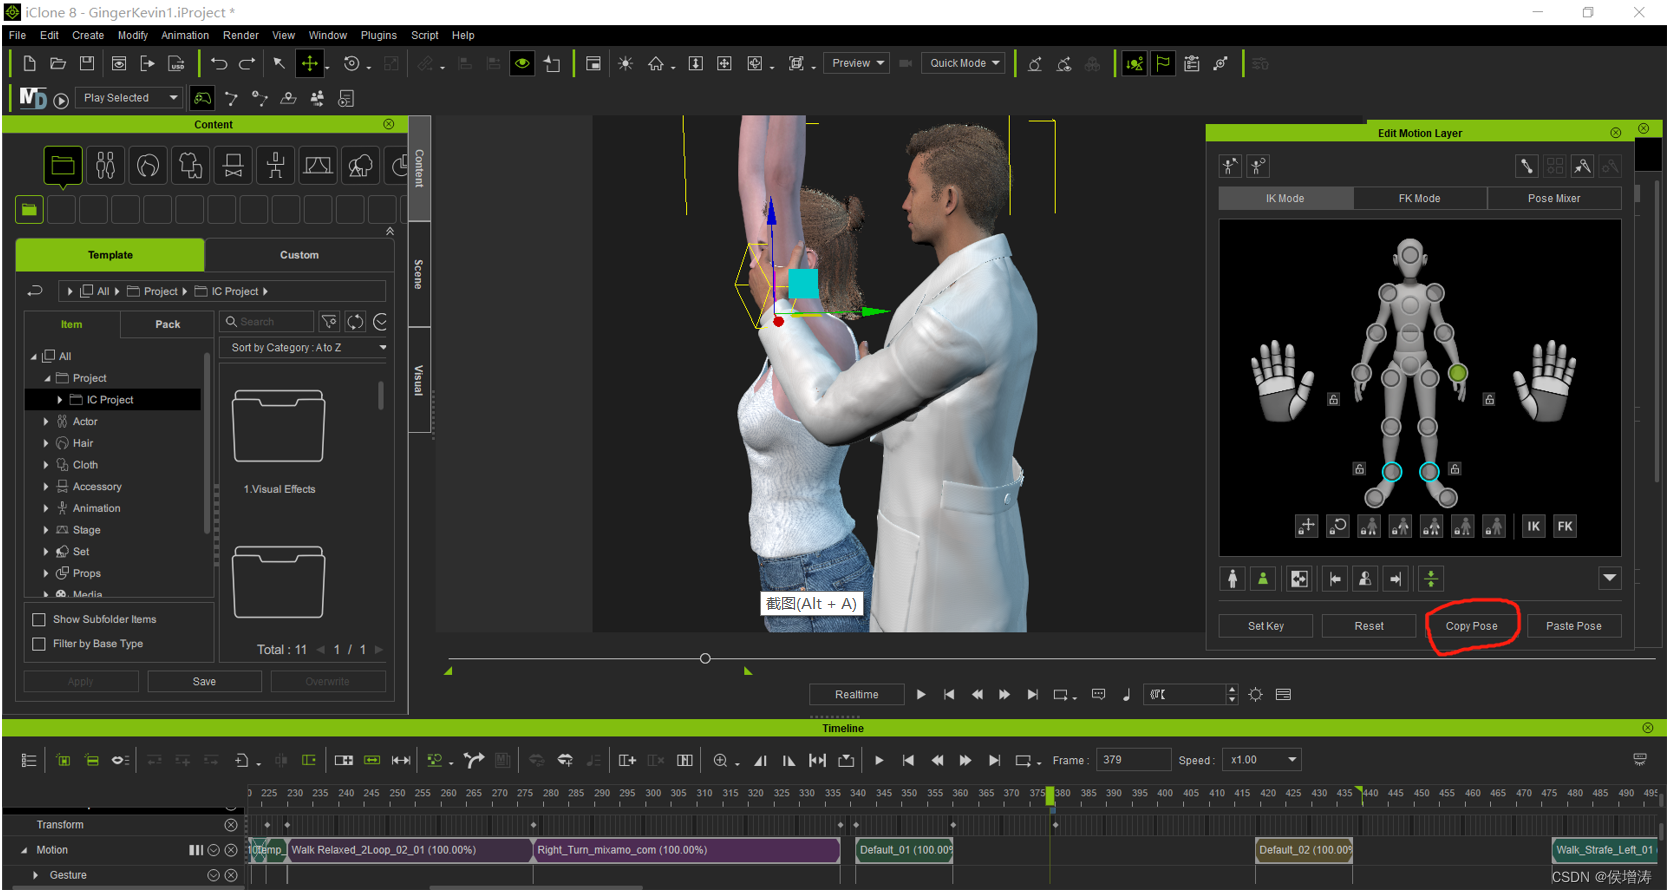
Task: Toggle the eye visibility icon in toolbar
Action: pyautogui.click(x=522, y=64)
